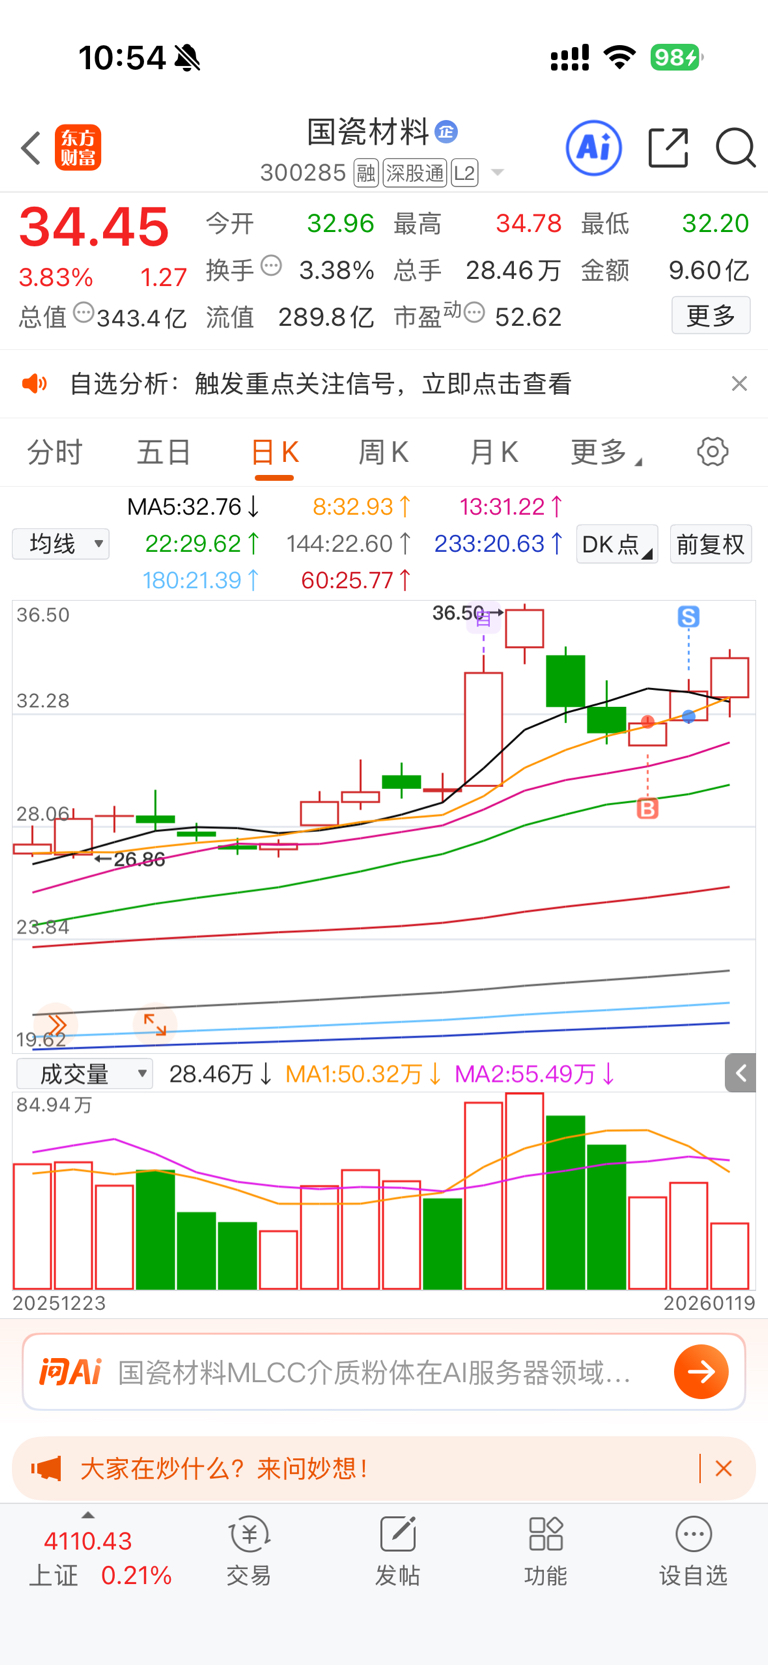Tap the muted bell icon in status bar
The height and width of the screenshot is (1665, 769).
pyautogui.click(x=187, y=58)
